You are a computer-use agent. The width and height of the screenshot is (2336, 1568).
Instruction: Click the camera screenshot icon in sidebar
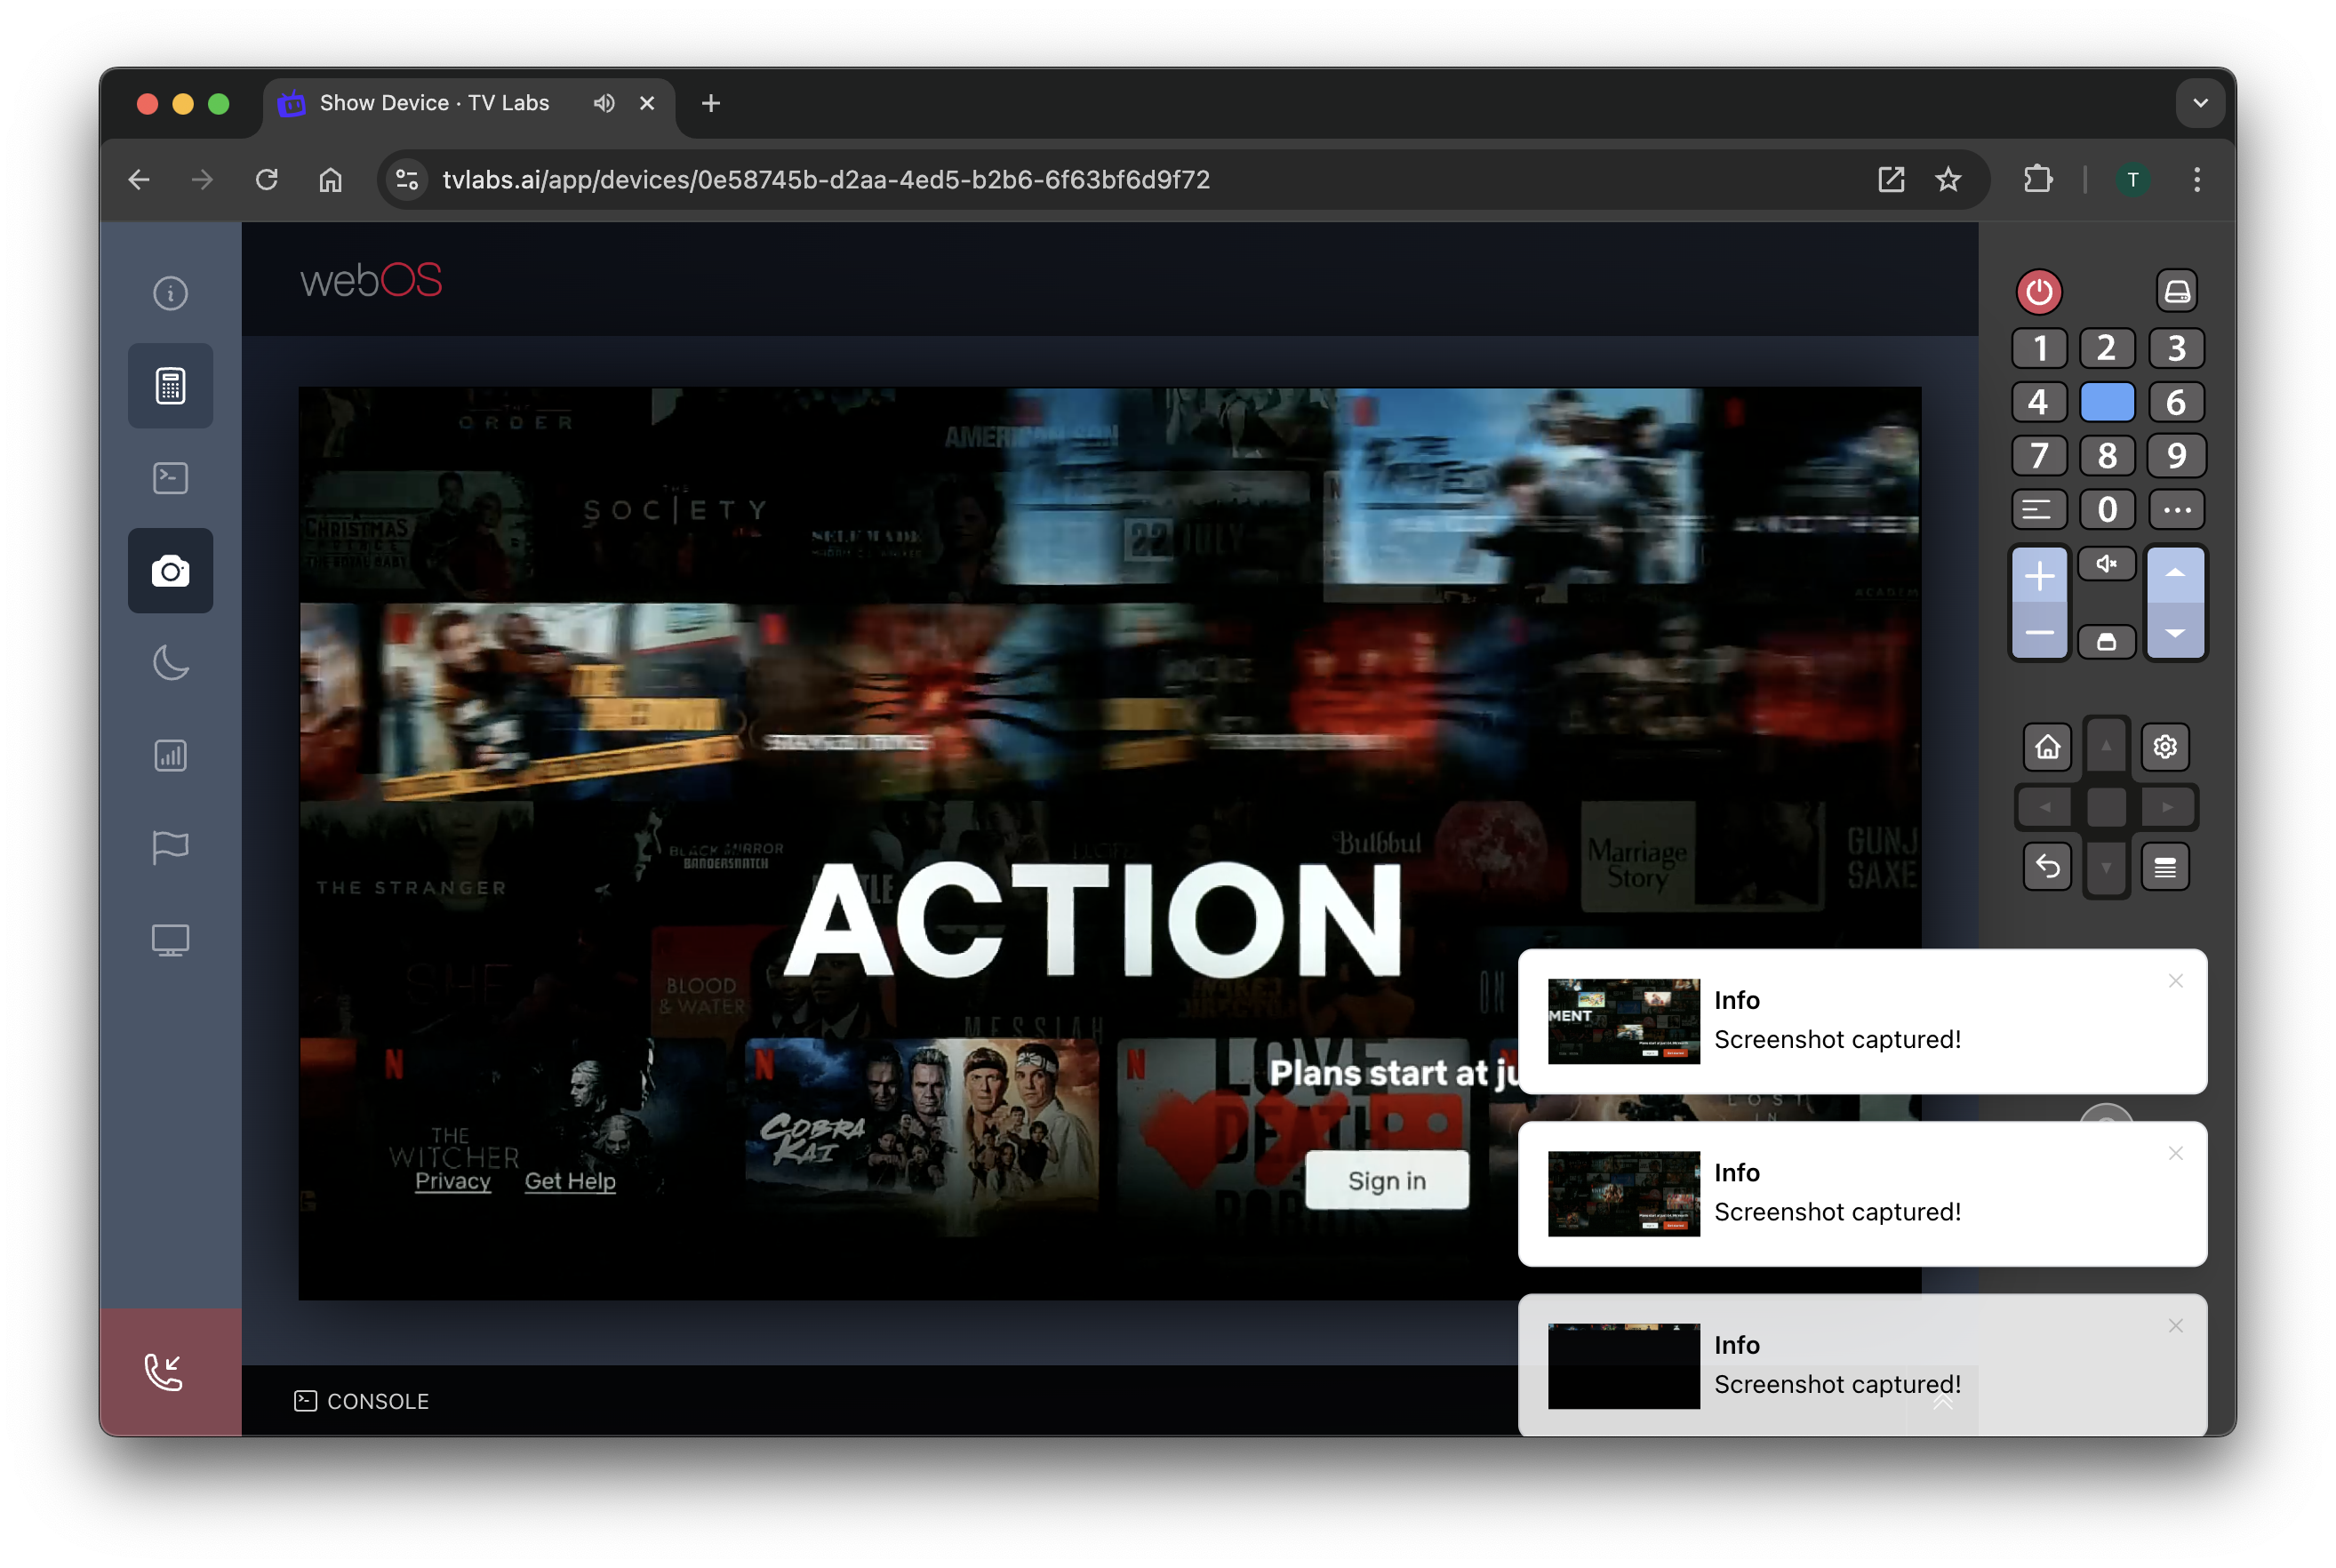(170, 571)
